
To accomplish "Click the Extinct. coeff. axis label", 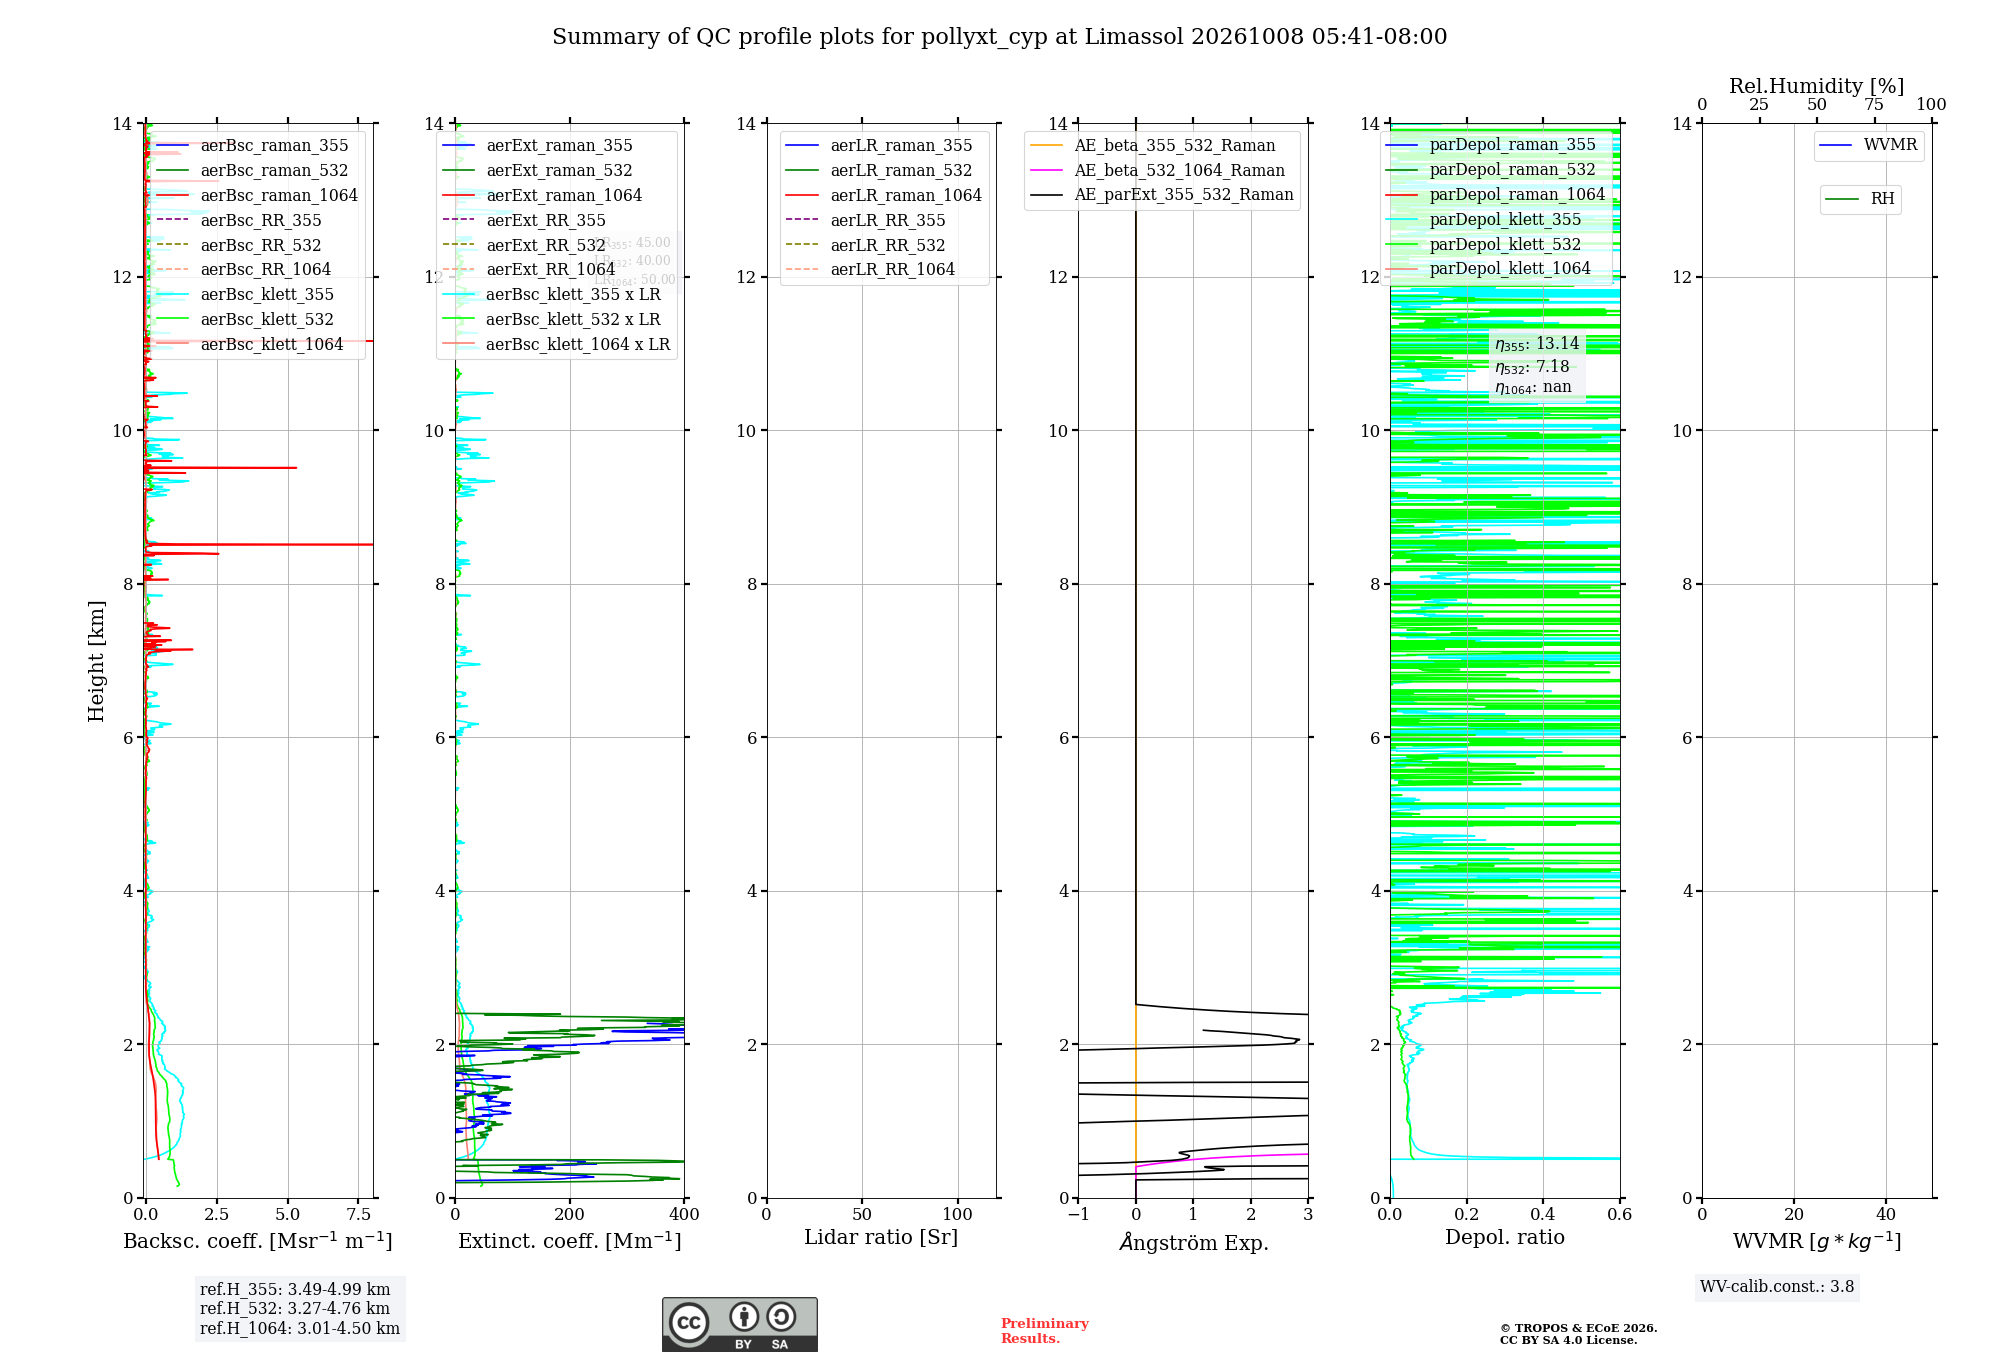I will pos(570,1241).
